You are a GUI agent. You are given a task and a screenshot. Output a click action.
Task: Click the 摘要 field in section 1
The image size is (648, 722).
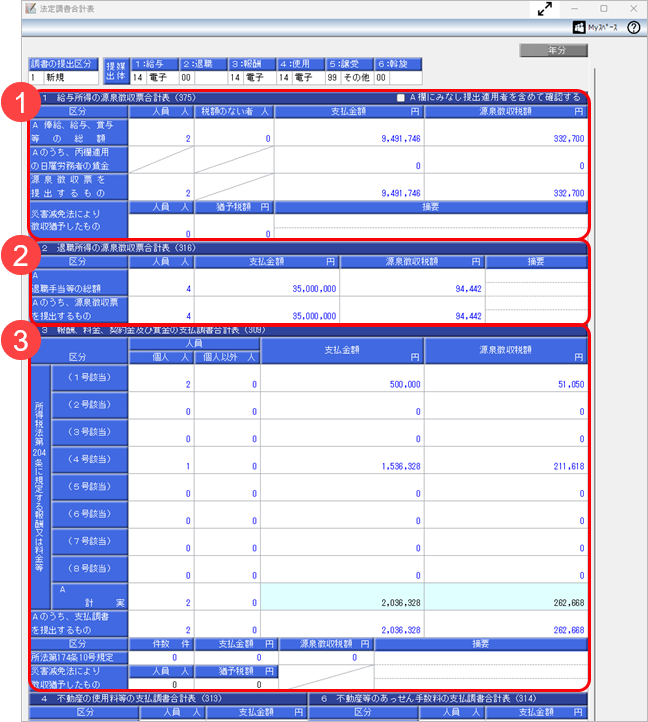click(431, 226)
